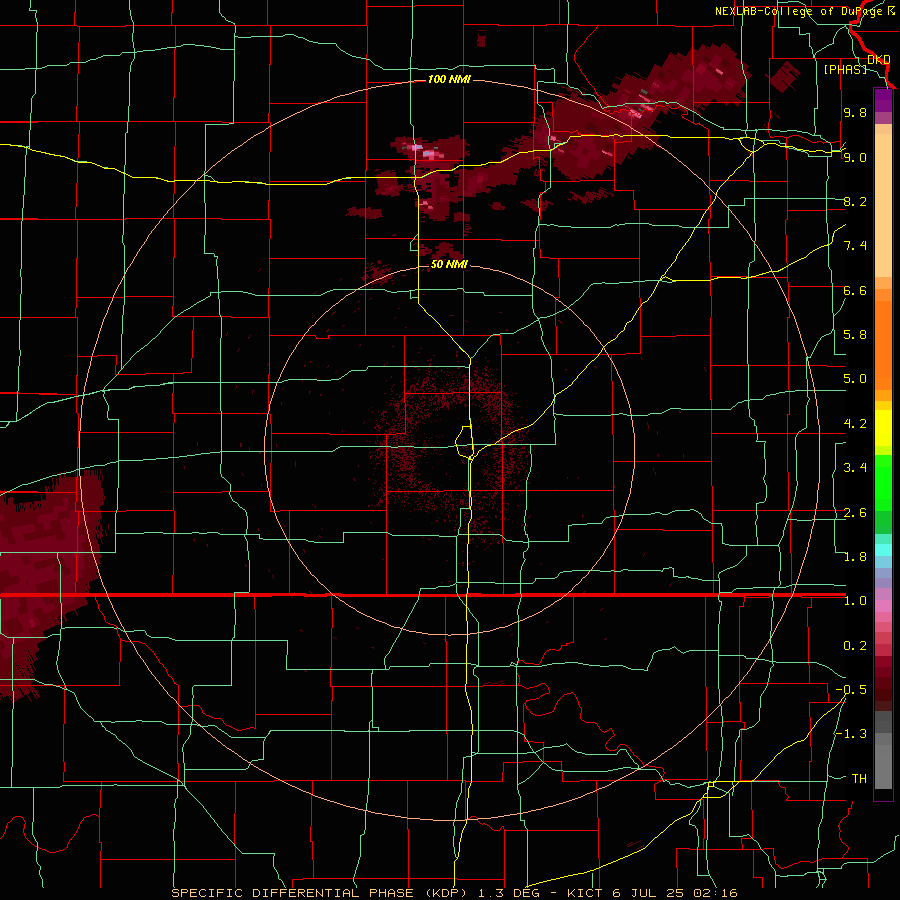Select the -1.3 value on the color scale

coord(851,734)
